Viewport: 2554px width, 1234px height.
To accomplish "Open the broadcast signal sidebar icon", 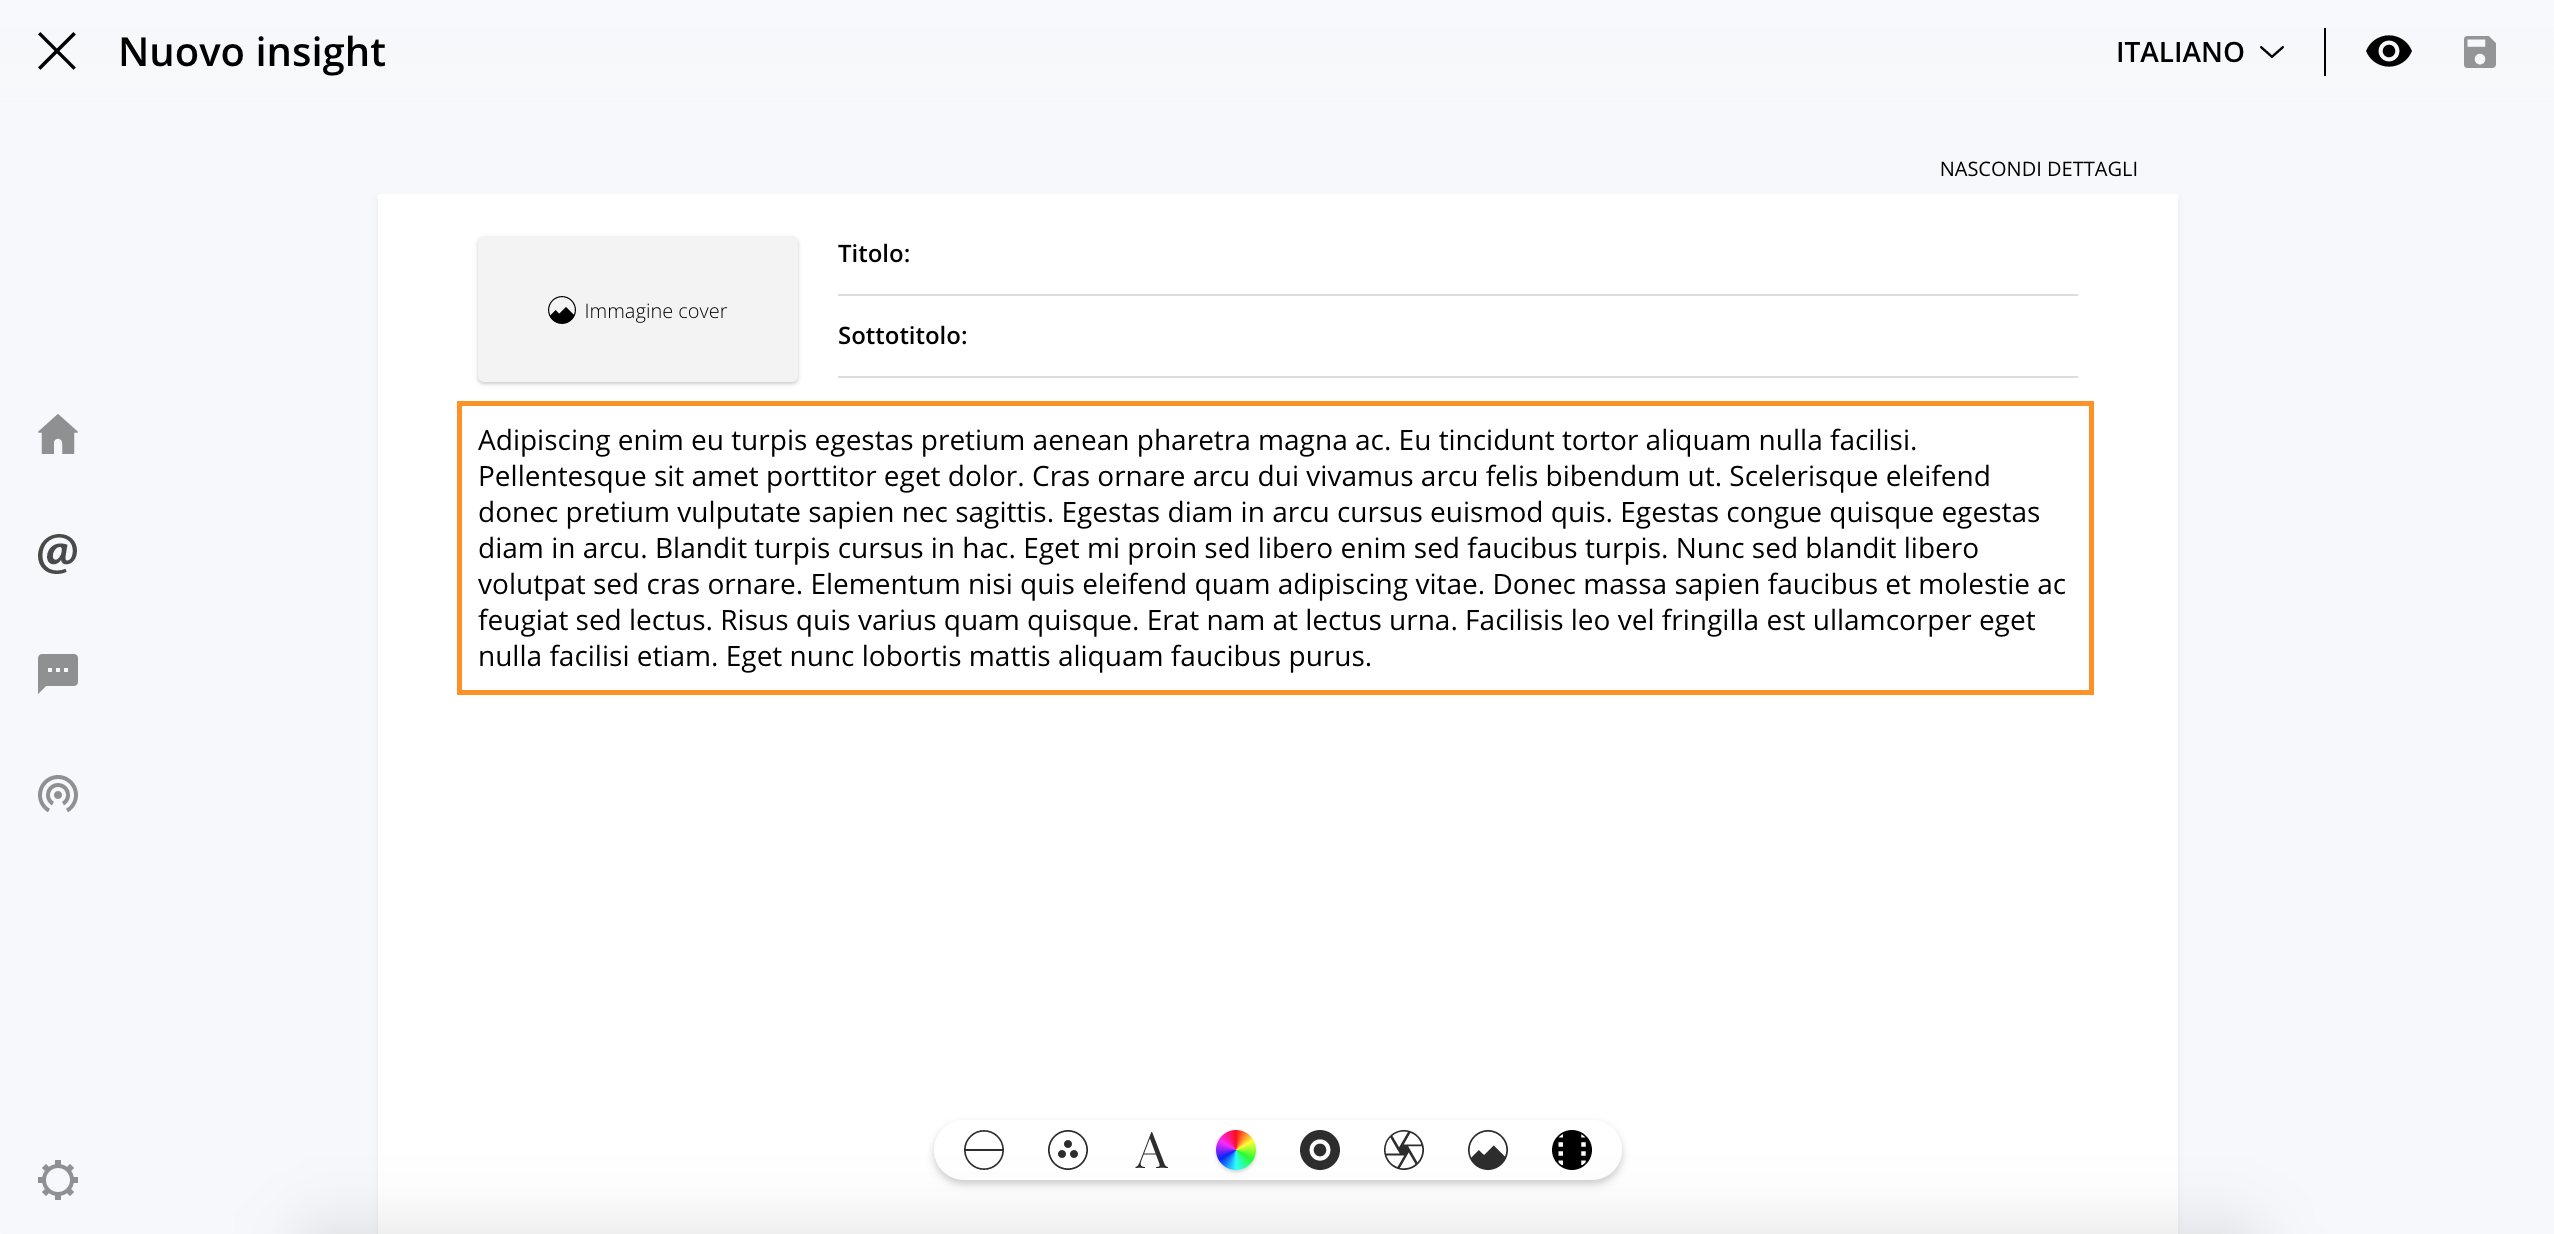I will [58, 794].
